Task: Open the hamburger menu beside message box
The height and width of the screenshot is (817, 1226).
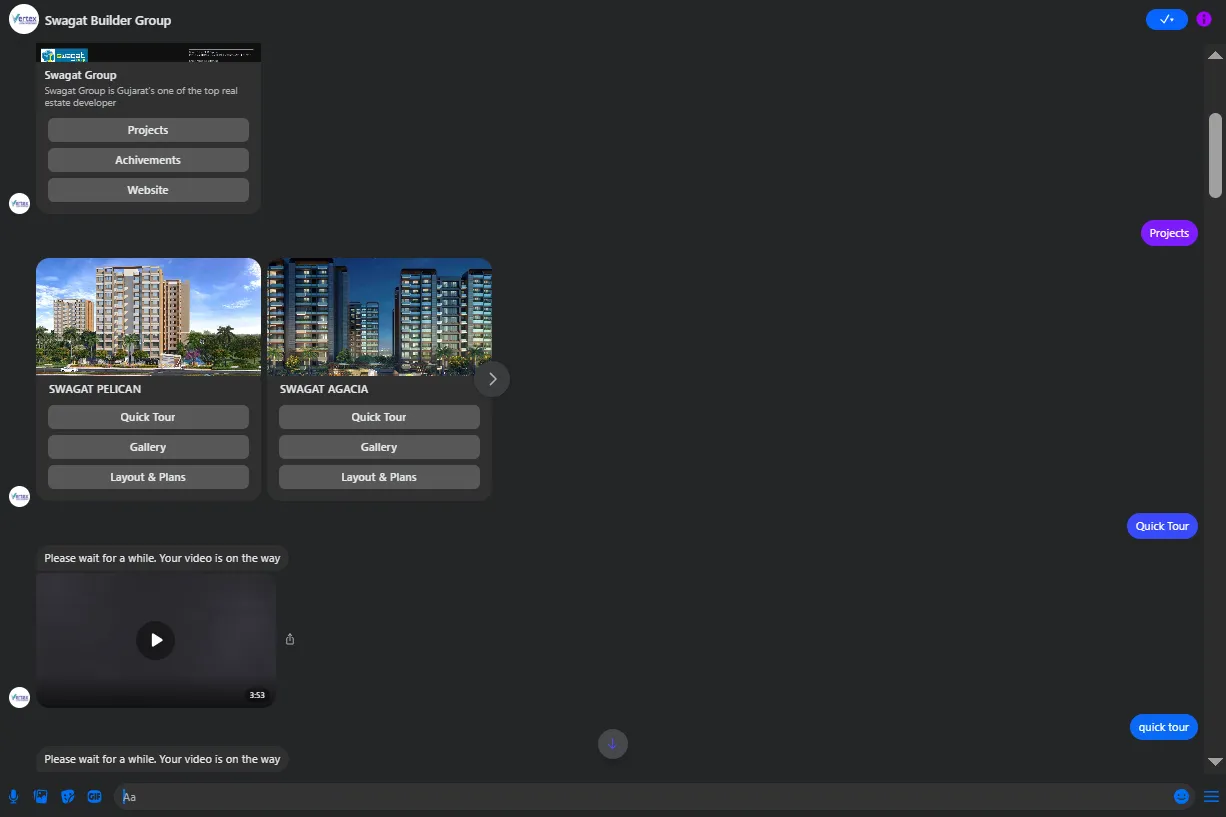Action: pyautogui.click(x=1211, y=797)
